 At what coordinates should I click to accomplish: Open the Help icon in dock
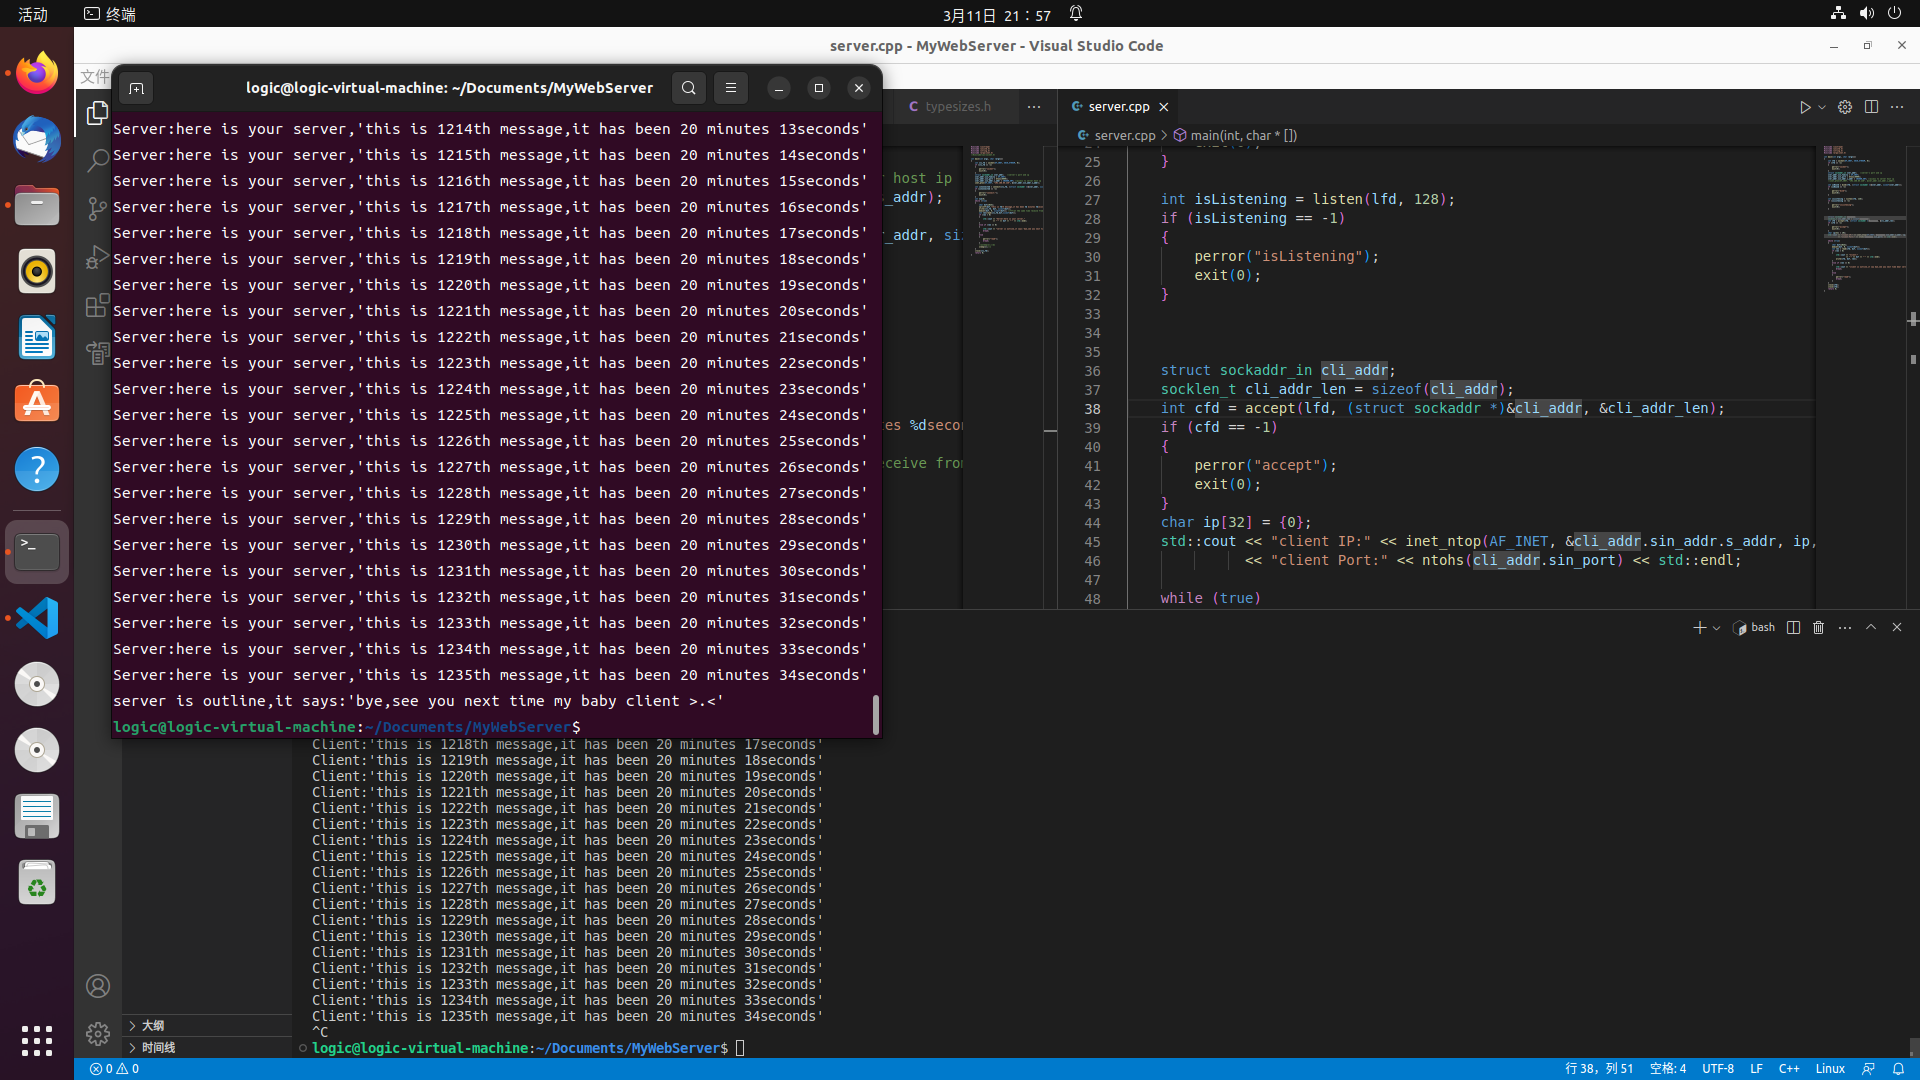coord(37,469)
